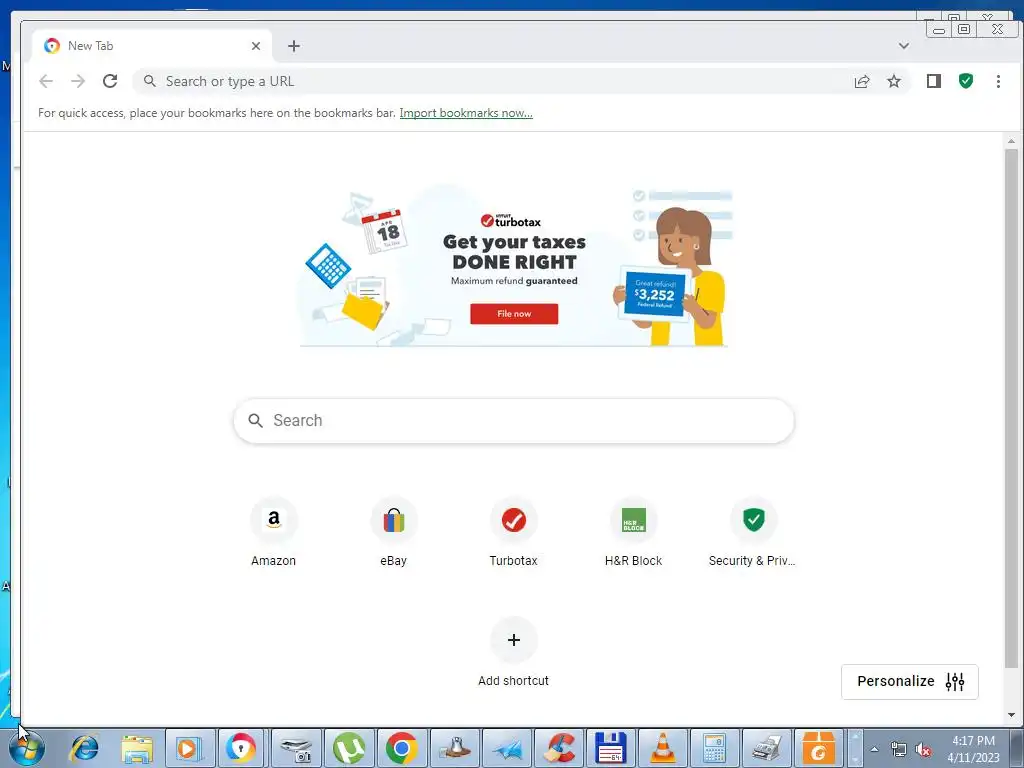Open a new tab with the plus button

pyautogui.click(x=294, y=46)
